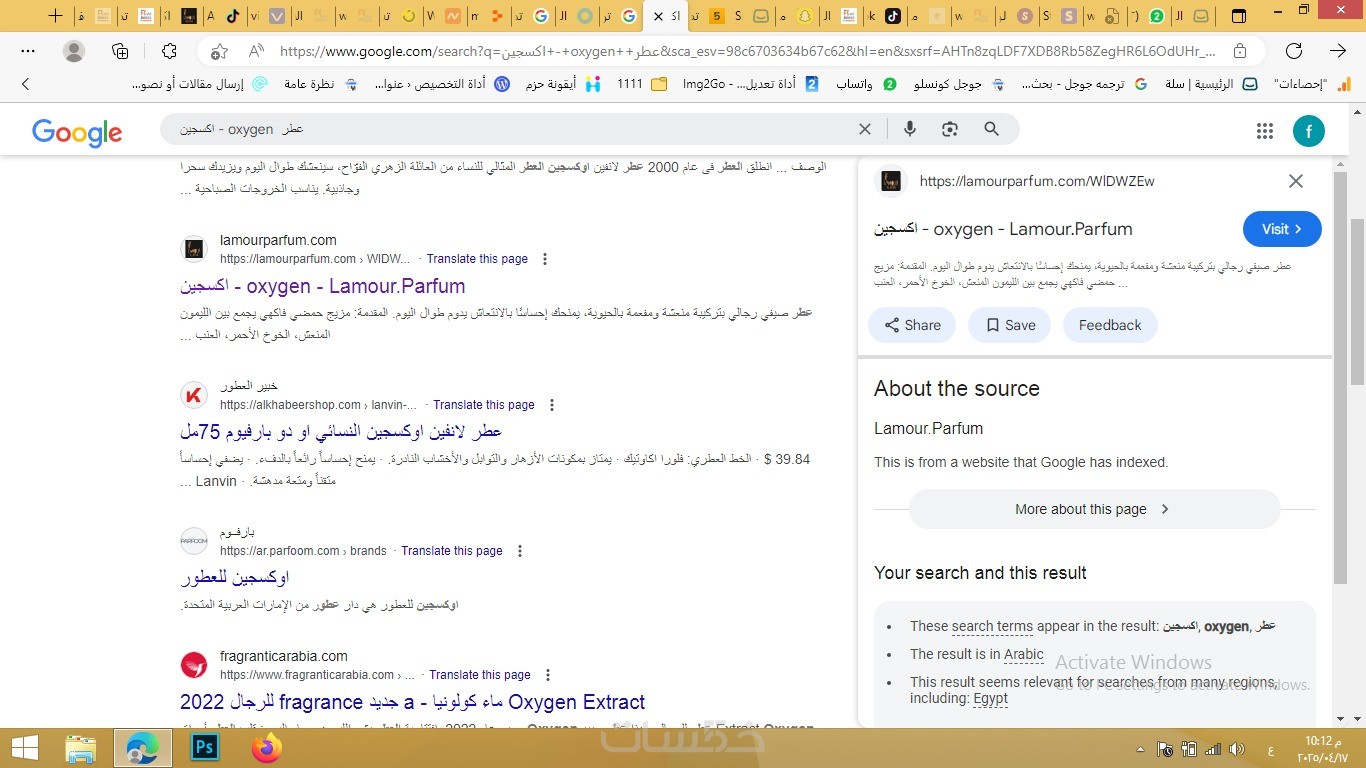Open browser tab collections icon
The width and height of the screenshot is (1366, 768).
120,51
